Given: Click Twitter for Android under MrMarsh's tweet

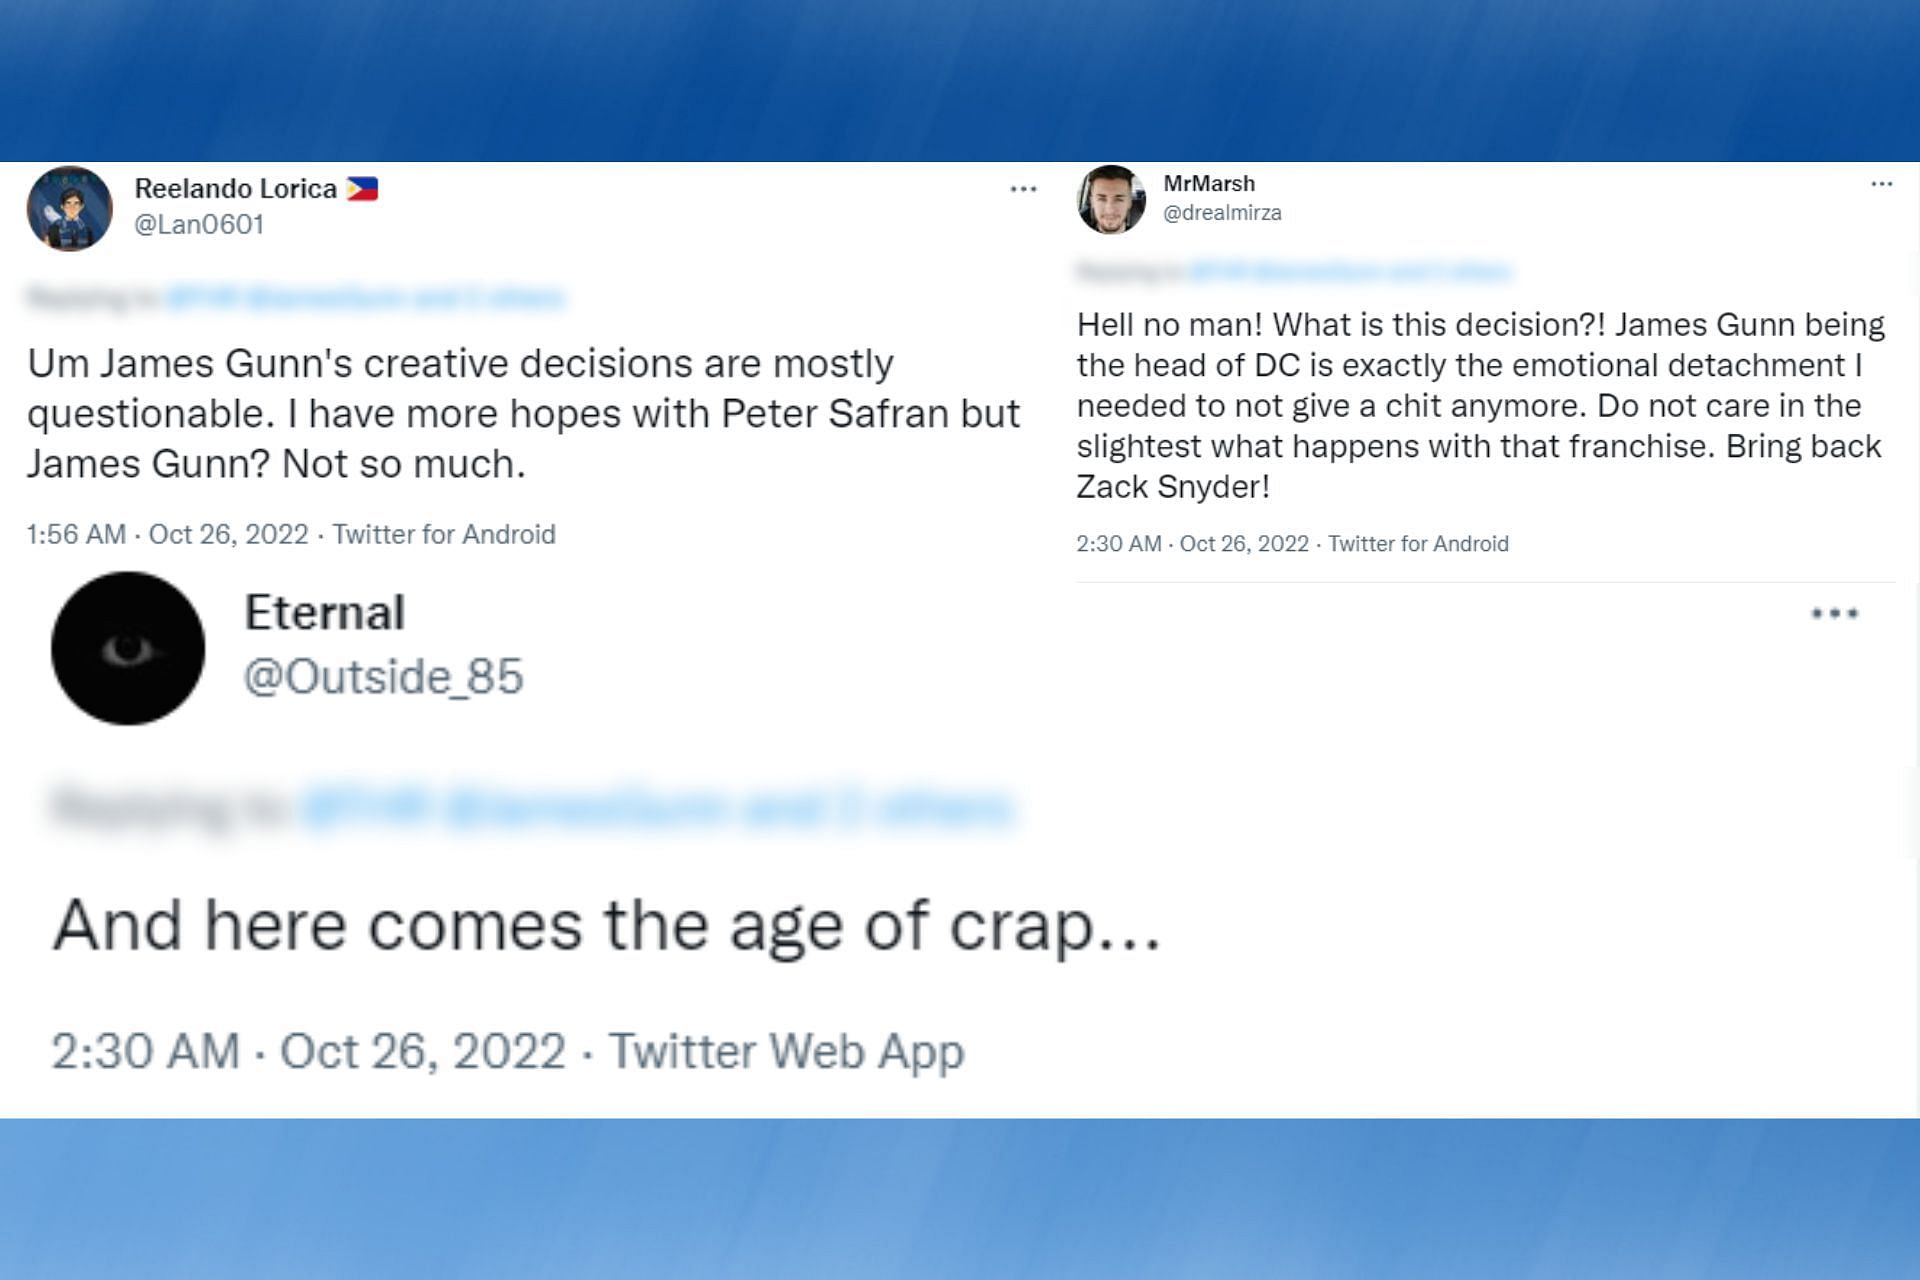Looking at the screenshot, I should [x=1417, y=544].
